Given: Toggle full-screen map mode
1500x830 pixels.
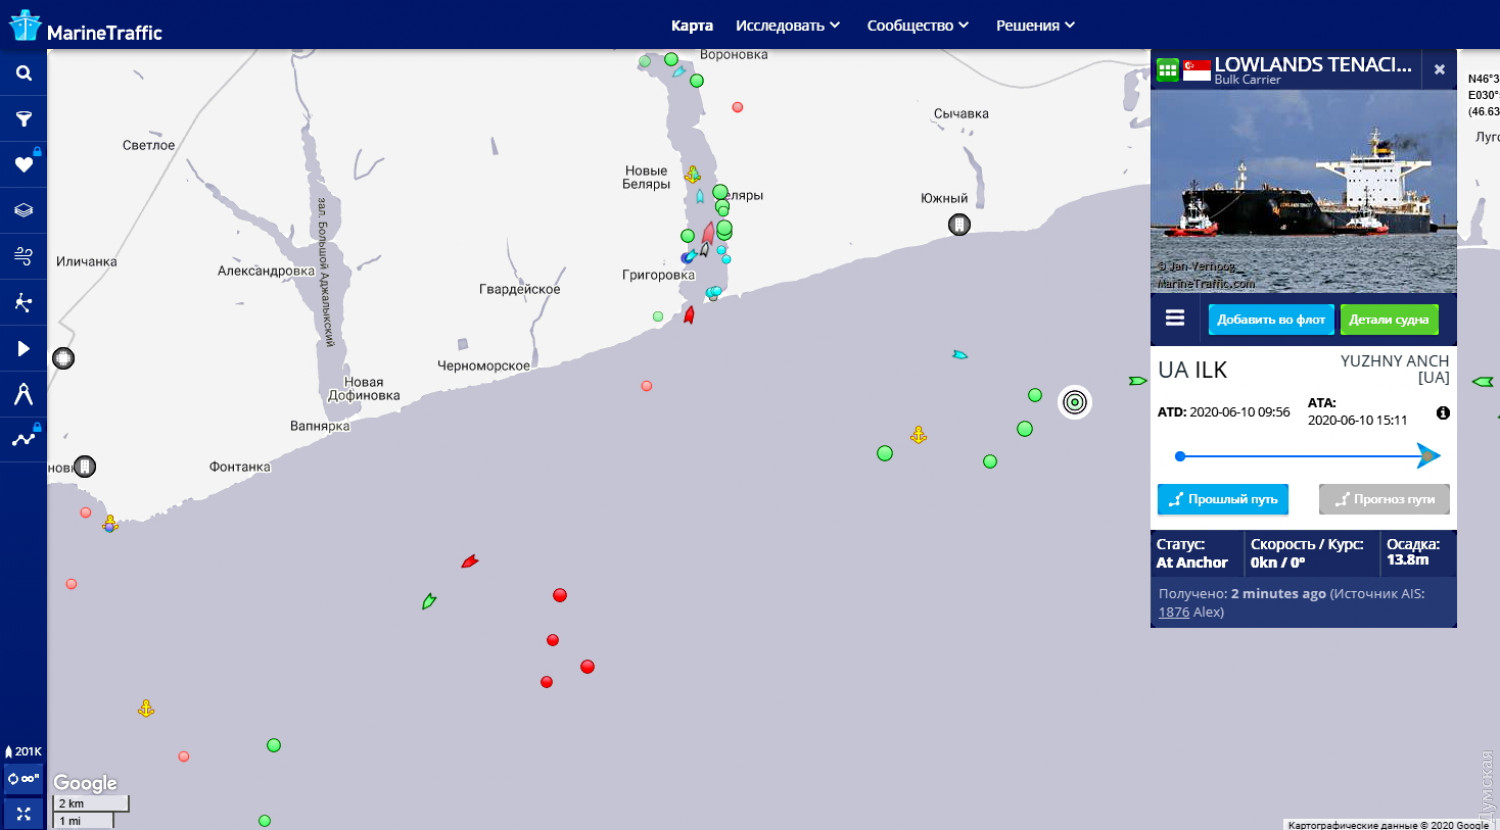Looking at the screenshot, I should click(23, 813).
